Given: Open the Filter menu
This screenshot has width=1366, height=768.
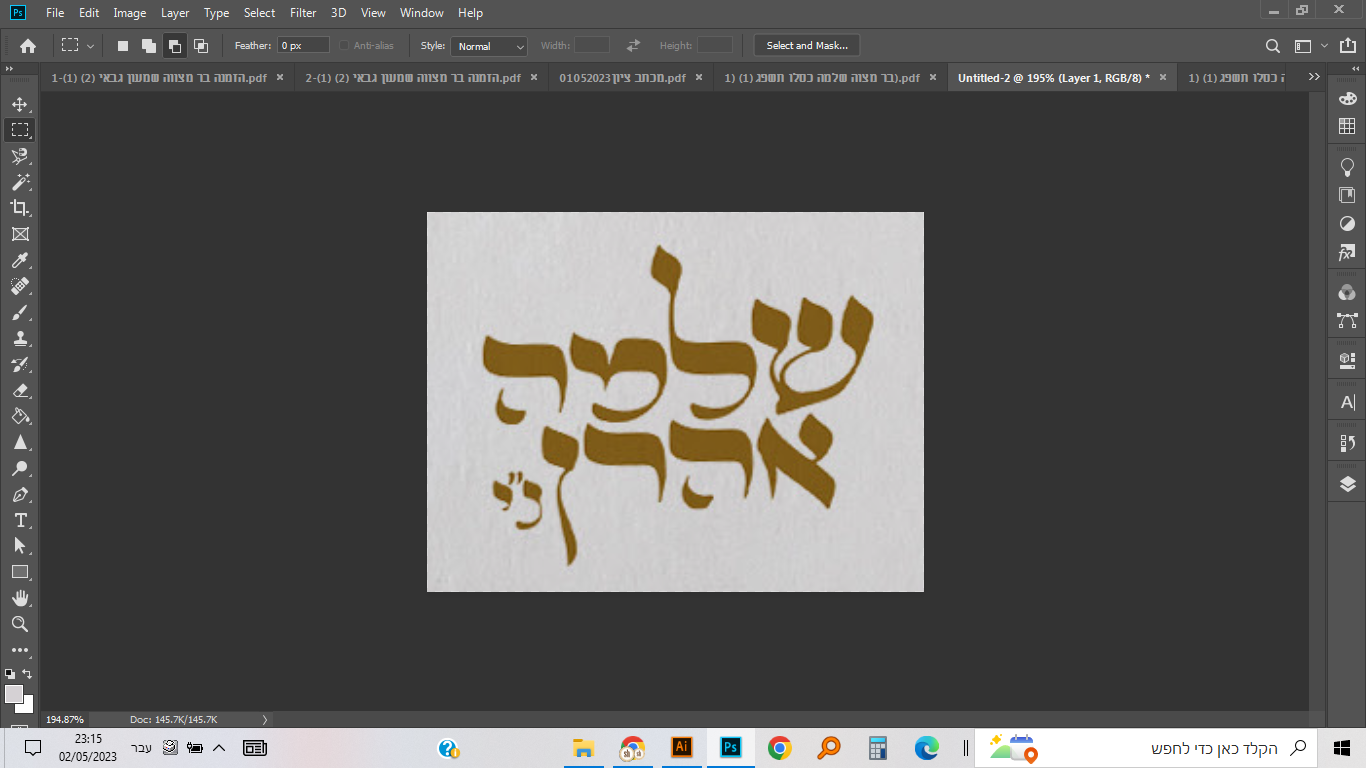Looking at the screenshot, I should (303, 13).
